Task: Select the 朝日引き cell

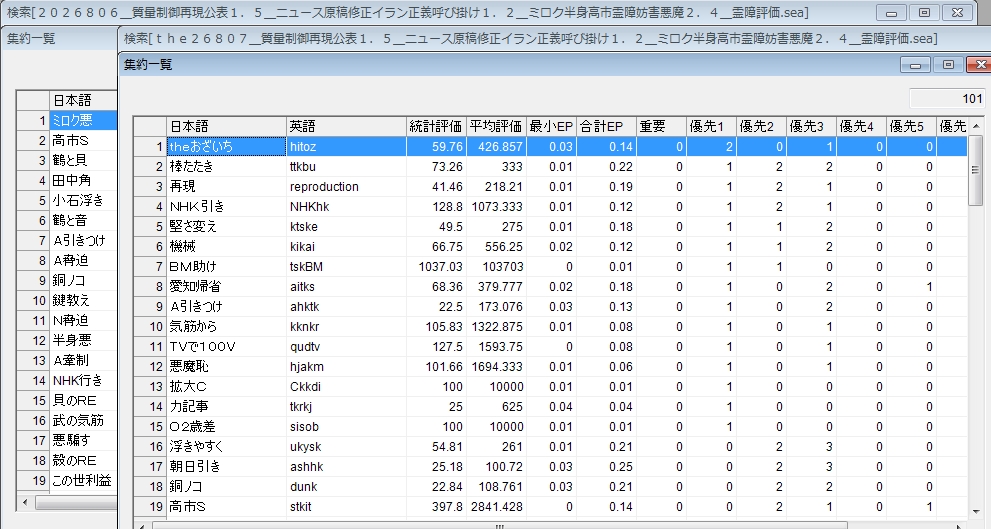Action: pos(226,467)
